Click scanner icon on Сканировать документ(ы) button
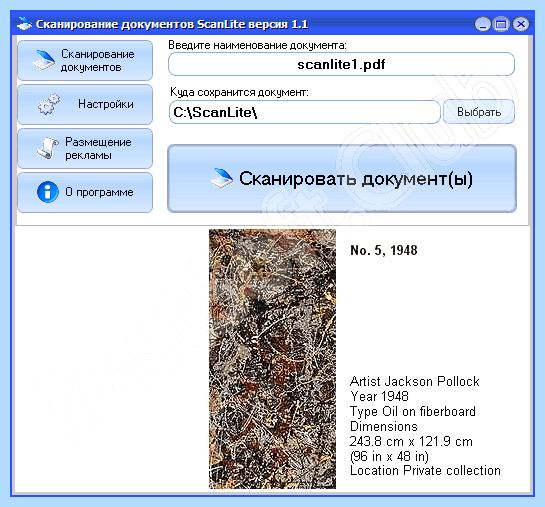This screenshot has height=507, width=545. pyautogui.click(x=222, y=178)
